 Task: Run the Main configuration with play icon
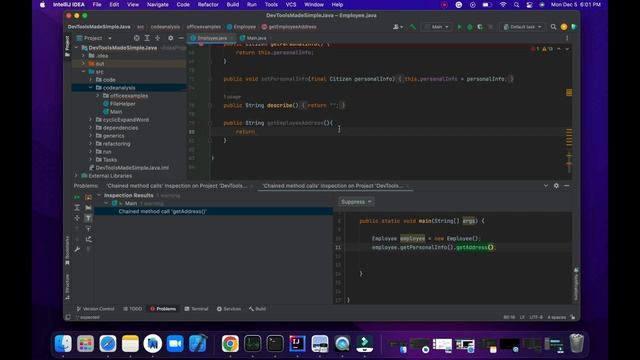coord(459,27)
